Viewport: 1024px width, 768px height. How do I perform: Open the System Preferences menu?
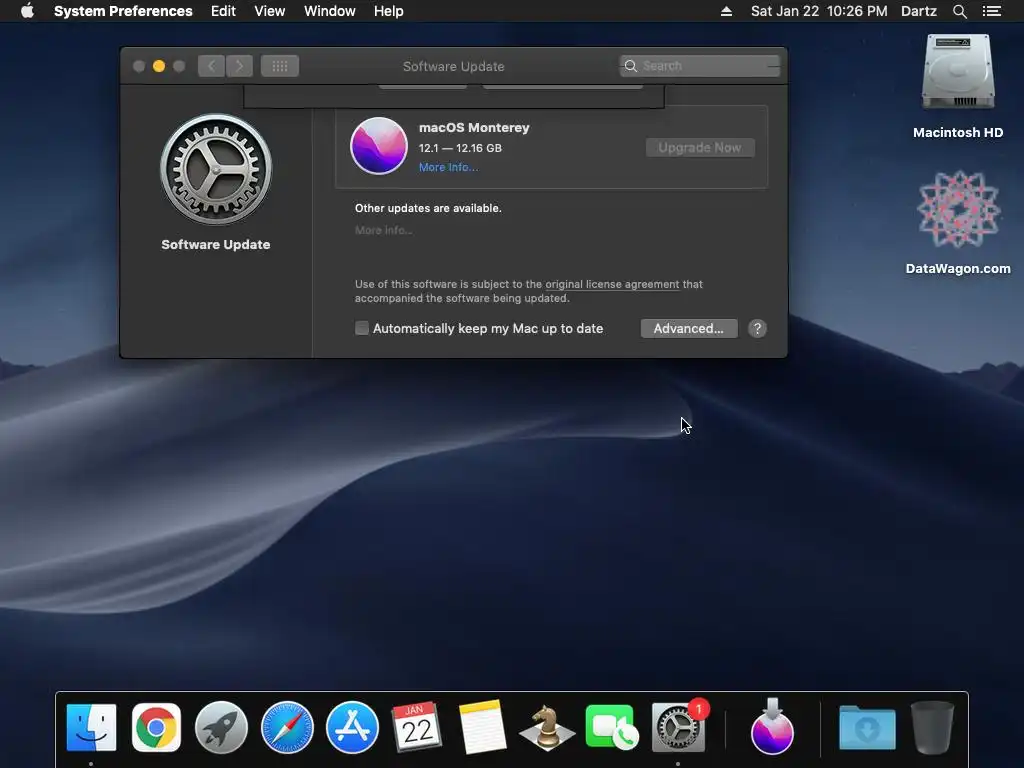[x=123, y=11]
